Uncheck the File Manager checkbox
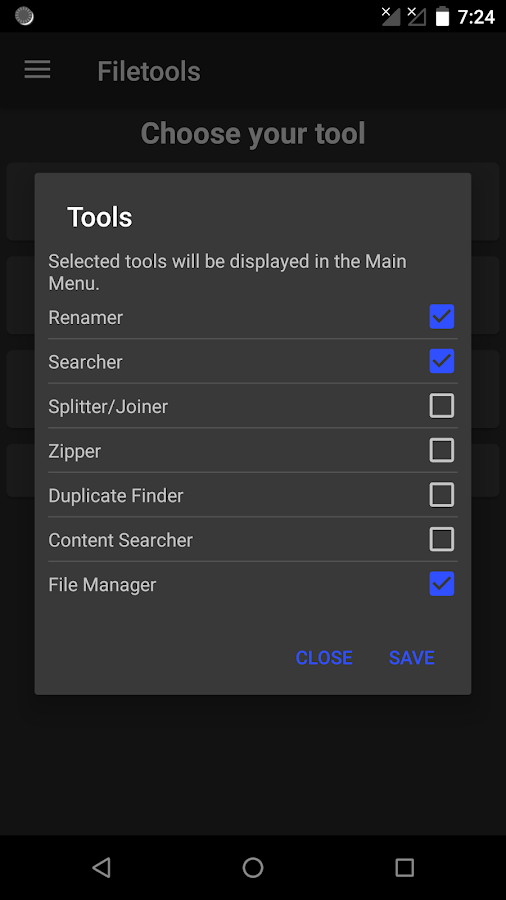 click(x=442, y=584)
